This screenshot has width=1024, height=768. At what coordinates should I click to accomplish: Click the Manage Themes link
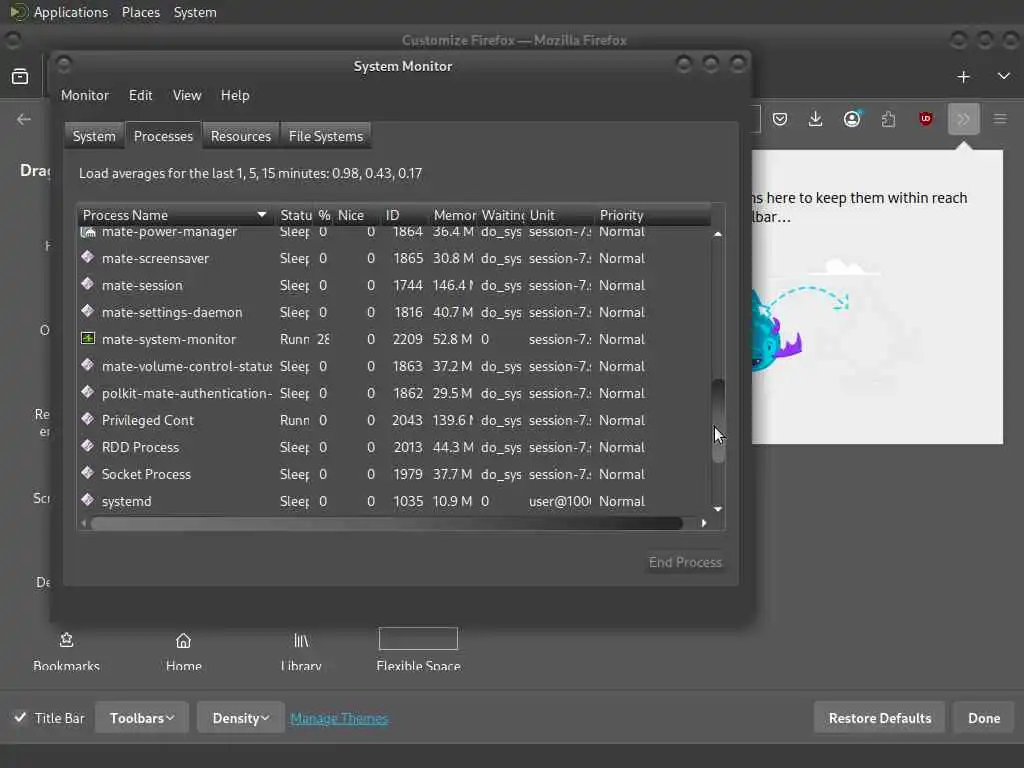[339, 718]
